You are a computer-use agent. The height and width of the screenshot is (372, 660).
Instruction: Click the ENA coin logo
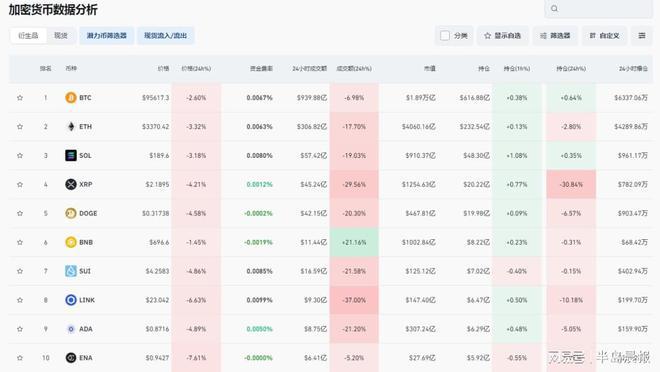(71, 358)
